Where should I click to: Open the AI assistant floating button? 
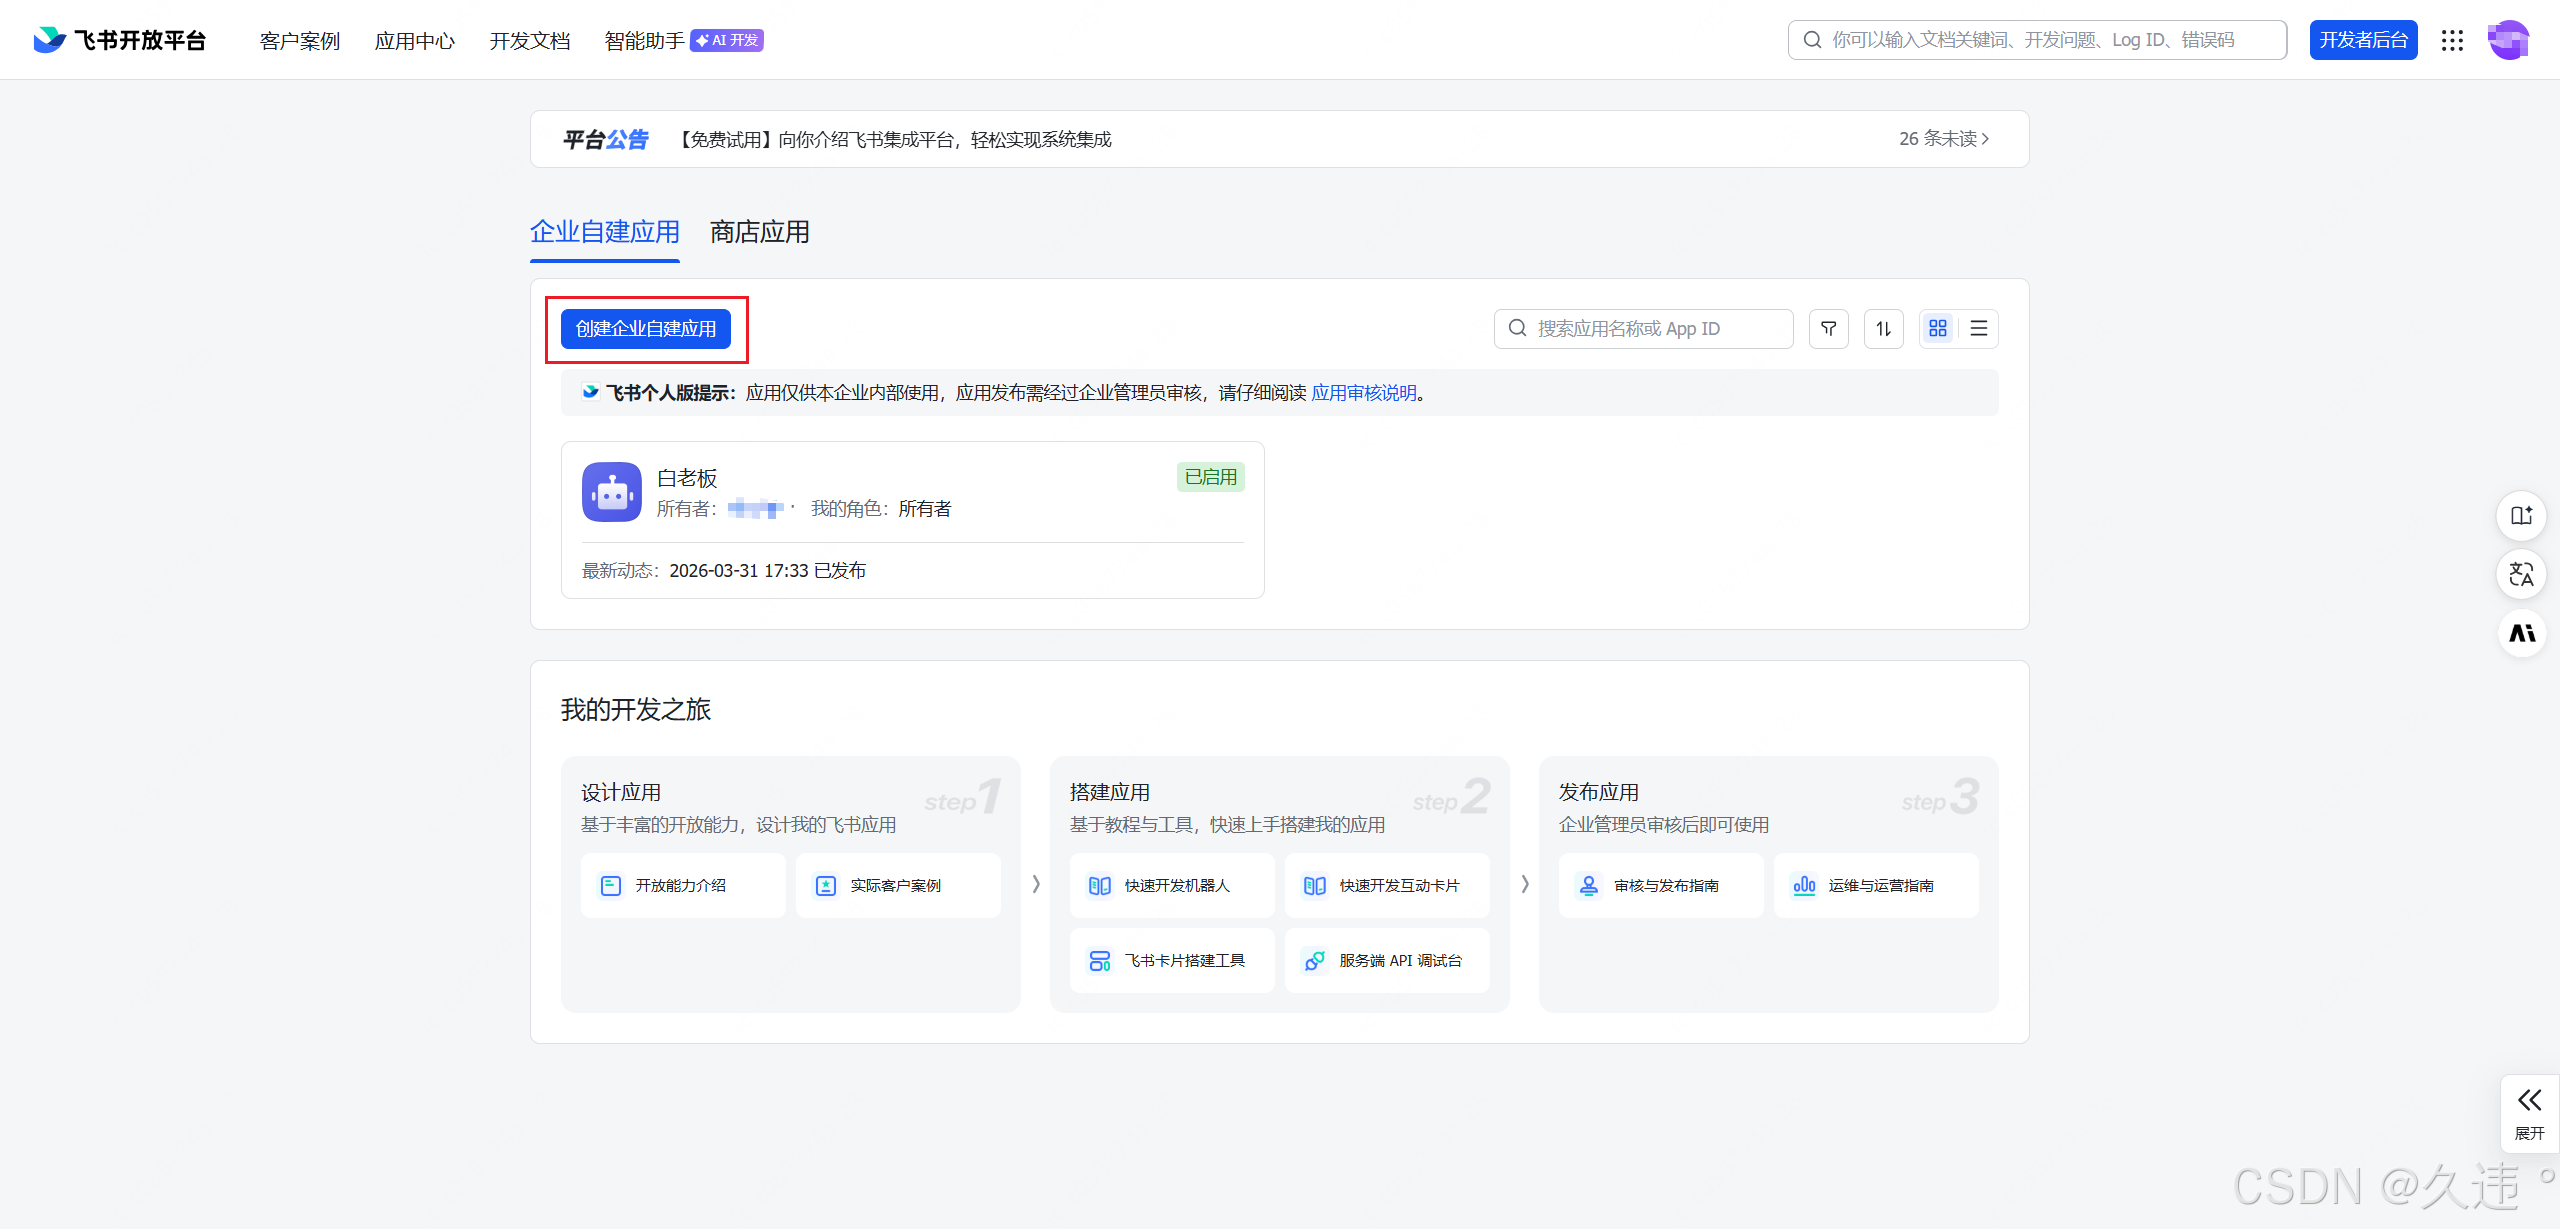(x=2521, y=633)
